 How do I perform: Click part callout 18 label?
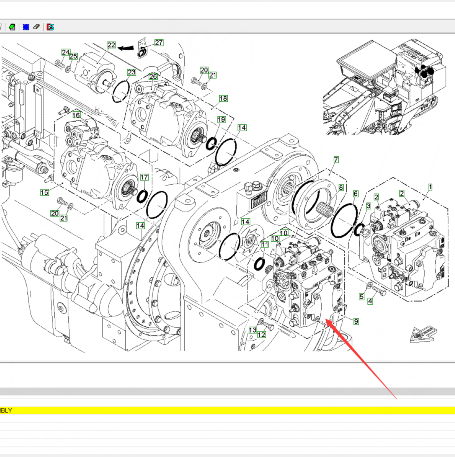point(223,99)
